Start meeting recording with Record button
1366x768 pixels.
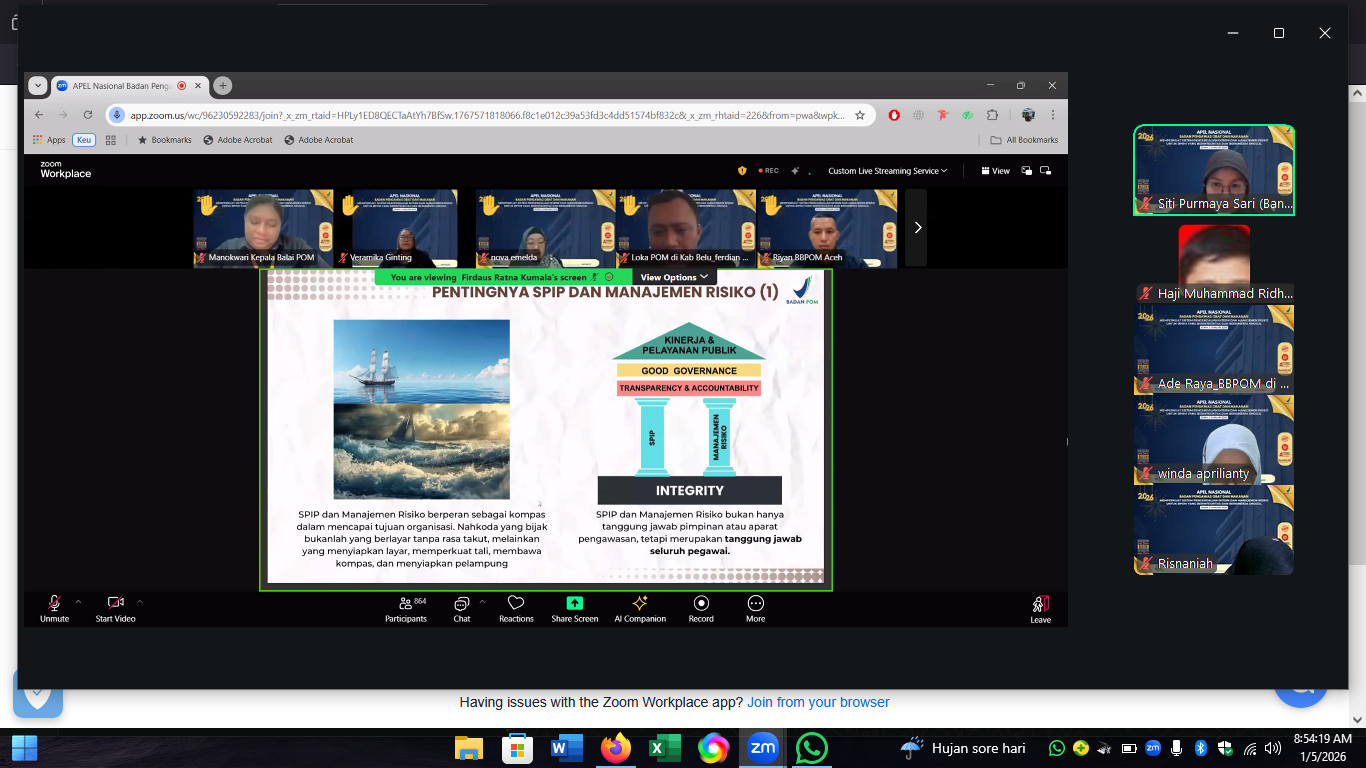coord(701,608)
